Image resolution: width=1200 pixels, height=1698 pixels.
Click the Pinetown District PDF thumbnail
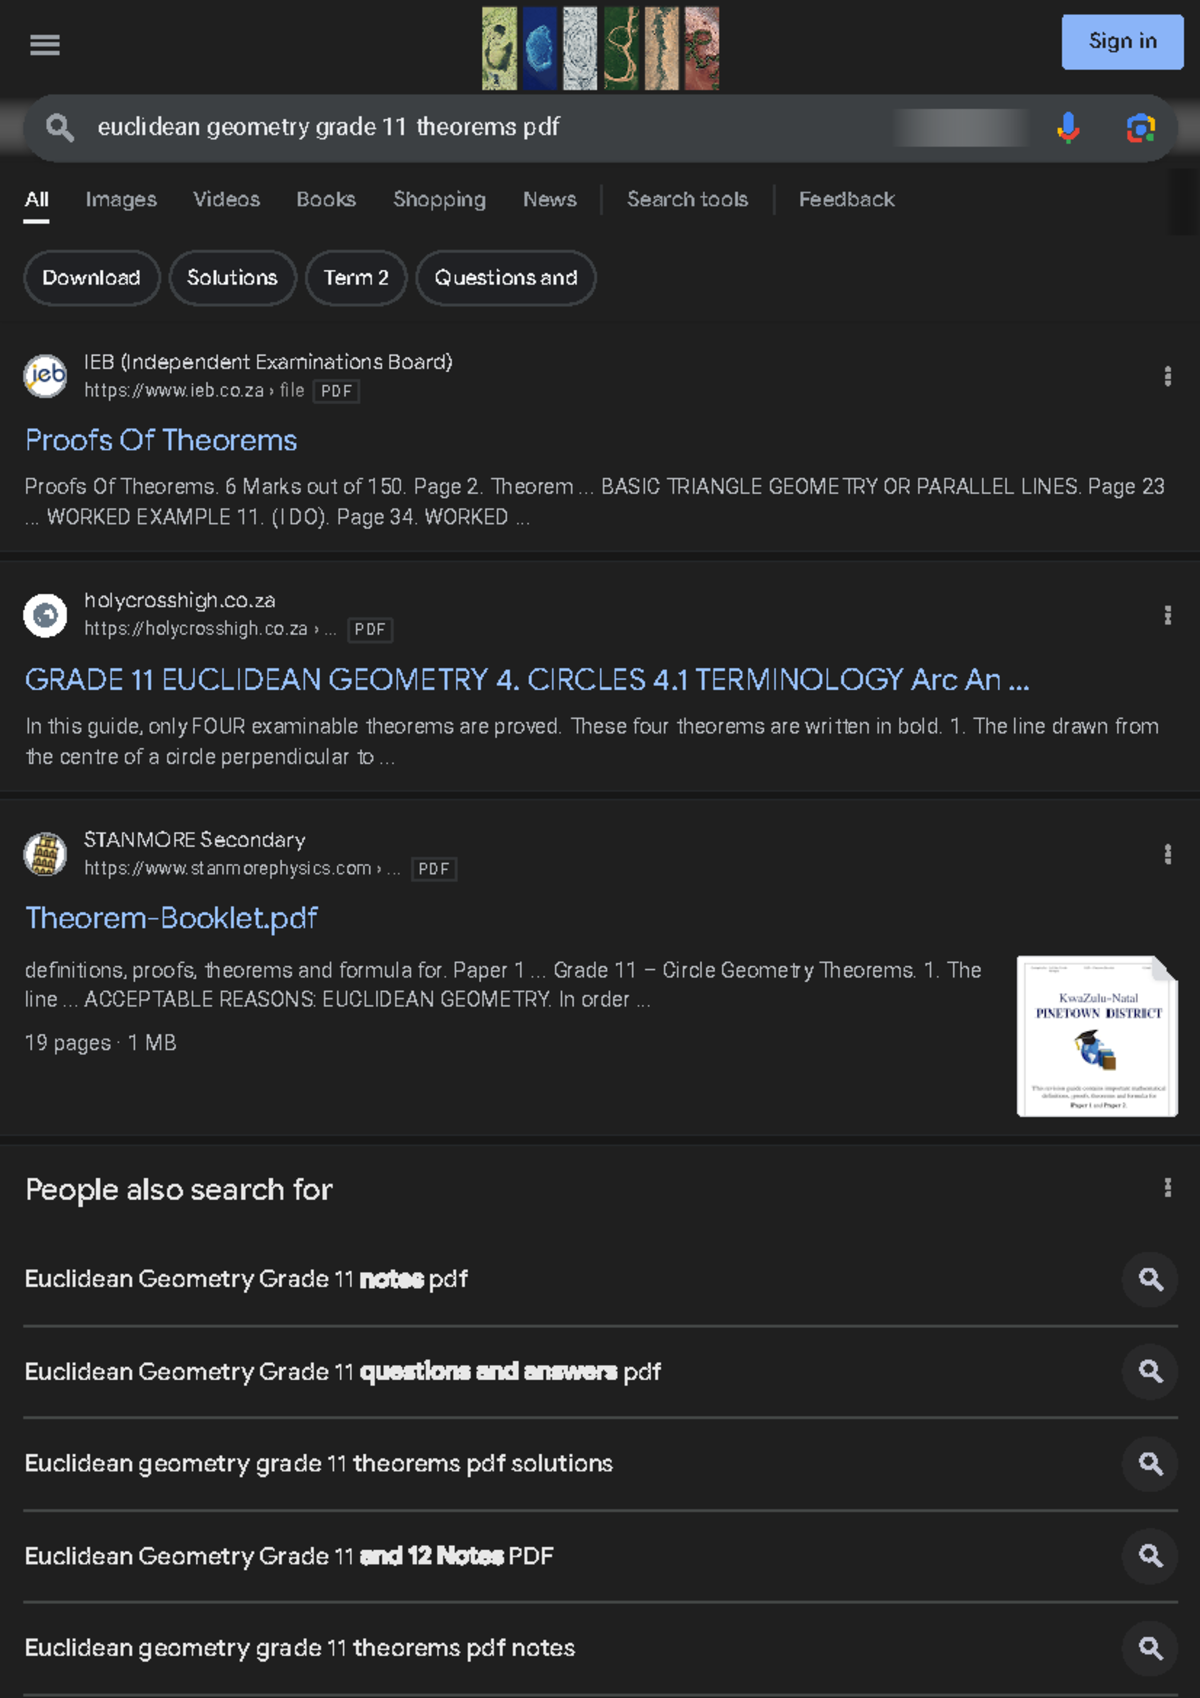[1097, 1036]
